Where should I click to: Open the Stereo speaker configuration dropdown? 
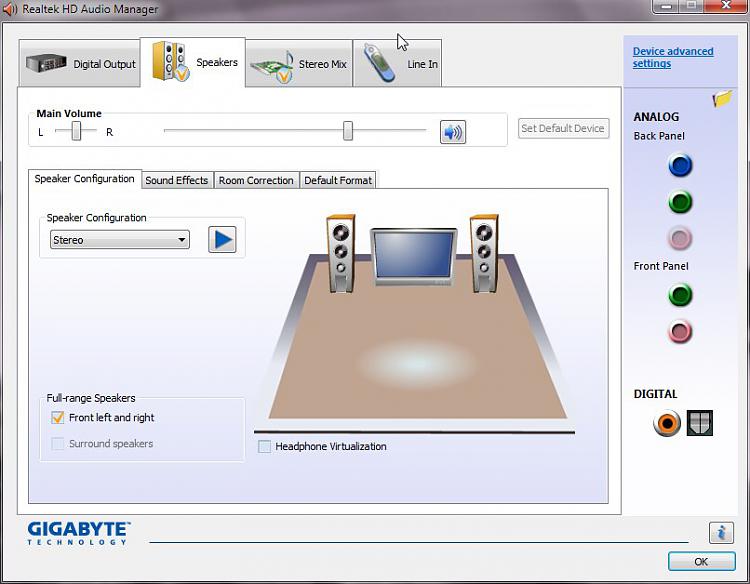(120, 240)
